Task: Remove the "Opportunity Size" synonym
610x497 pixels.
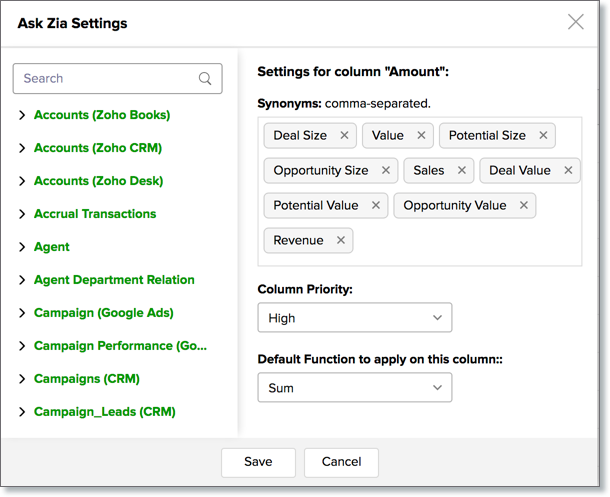Action: pos(386,171)
